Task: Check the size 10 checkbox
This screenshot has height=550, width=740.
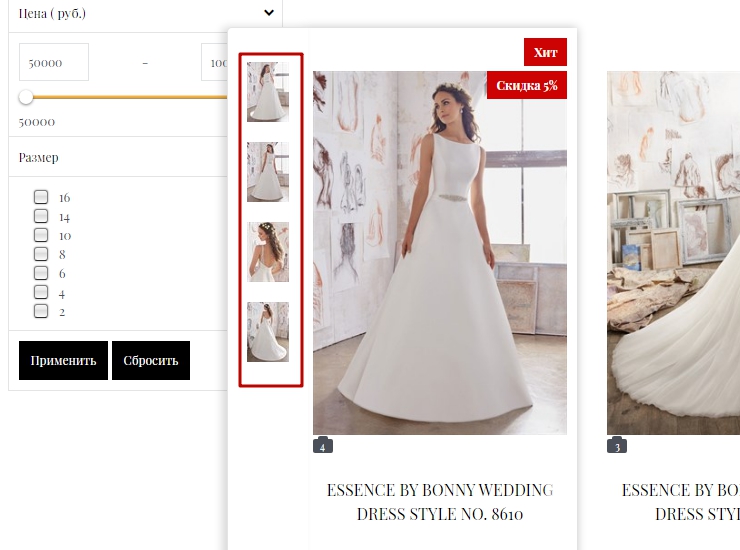Action: coord(41,235)
